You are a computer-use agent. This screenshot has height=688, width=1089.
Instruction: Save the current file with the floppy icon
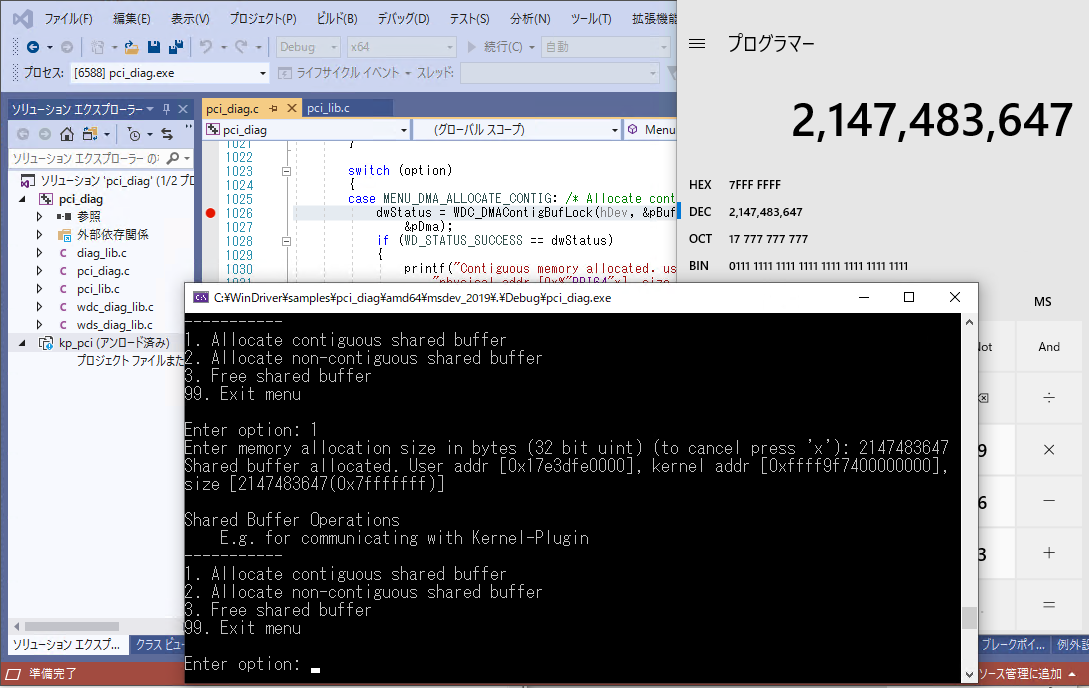154,47
